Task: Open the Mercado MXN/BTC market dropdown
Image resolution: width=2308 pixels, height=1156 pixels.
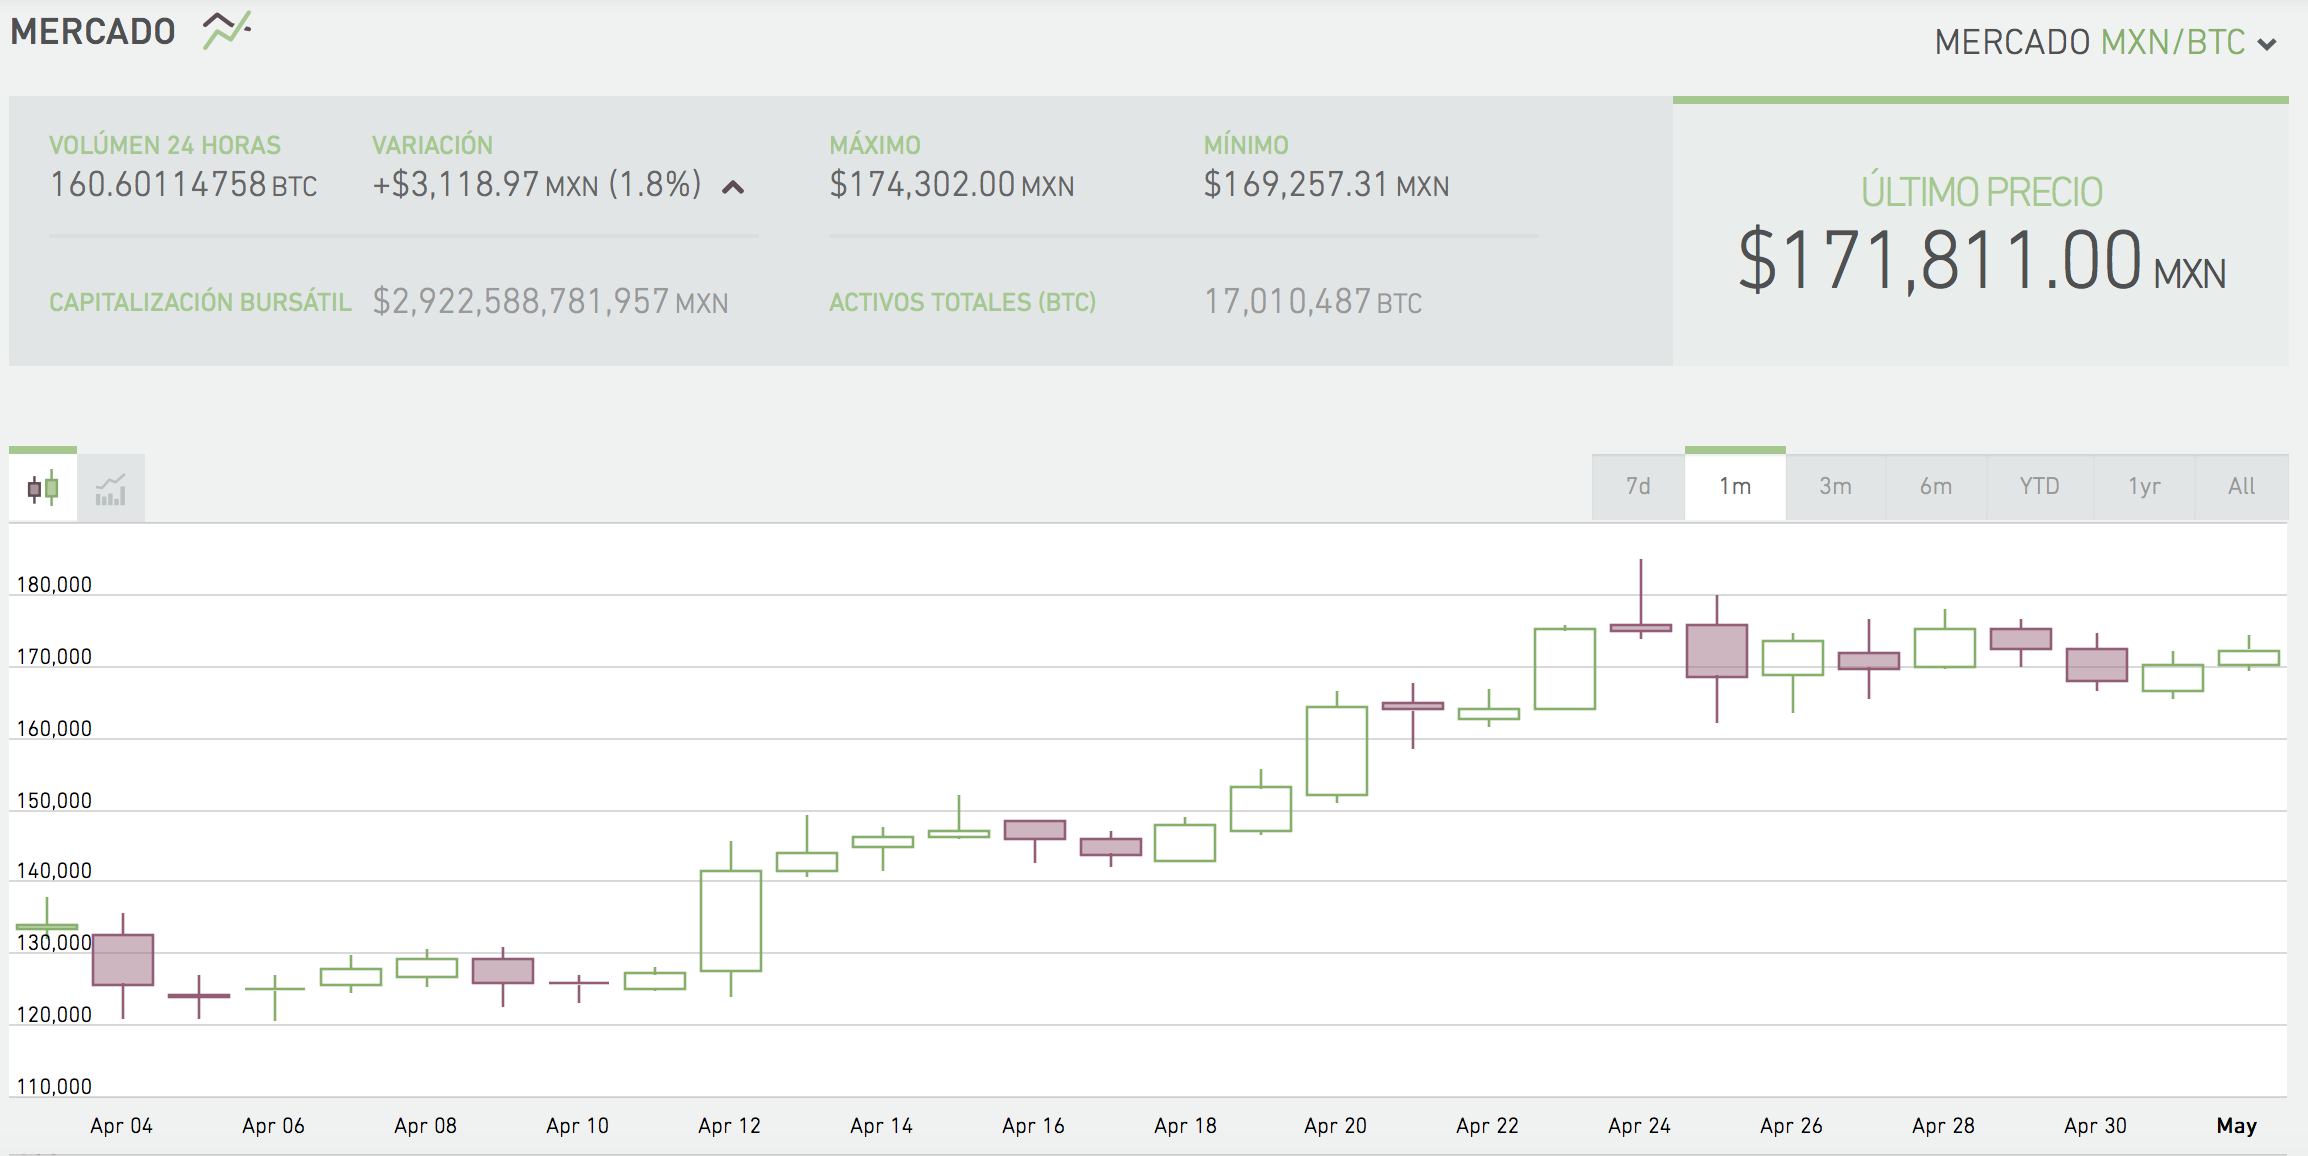Action: pos(2105,42)
